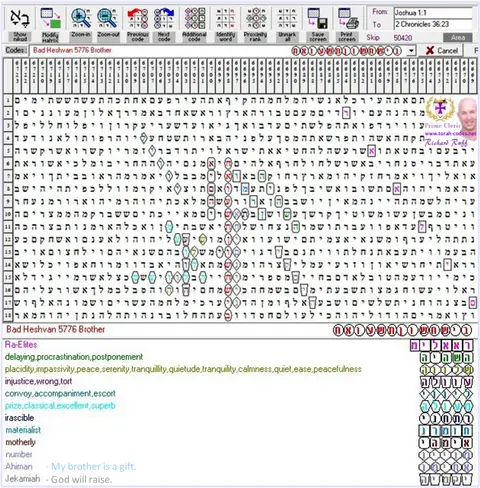Select the convoy, accompaniment, escort entry
The image size is (480, 488).
tap(60, 394)
